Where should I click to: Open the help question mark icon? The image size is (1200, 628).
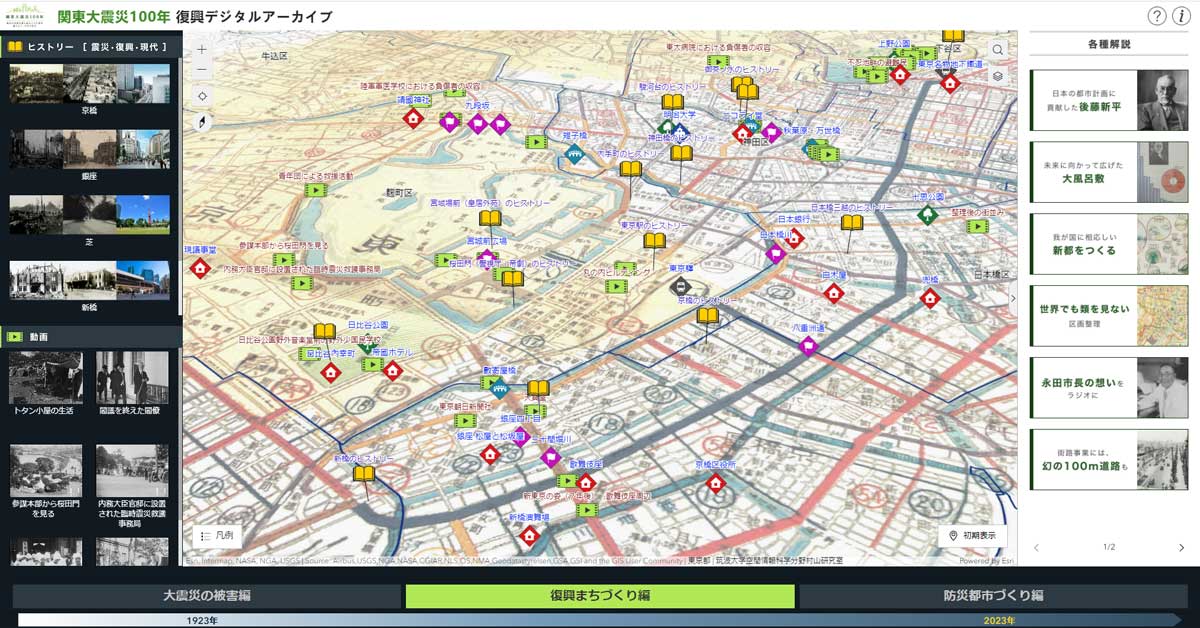click(x=1157, y=16)
